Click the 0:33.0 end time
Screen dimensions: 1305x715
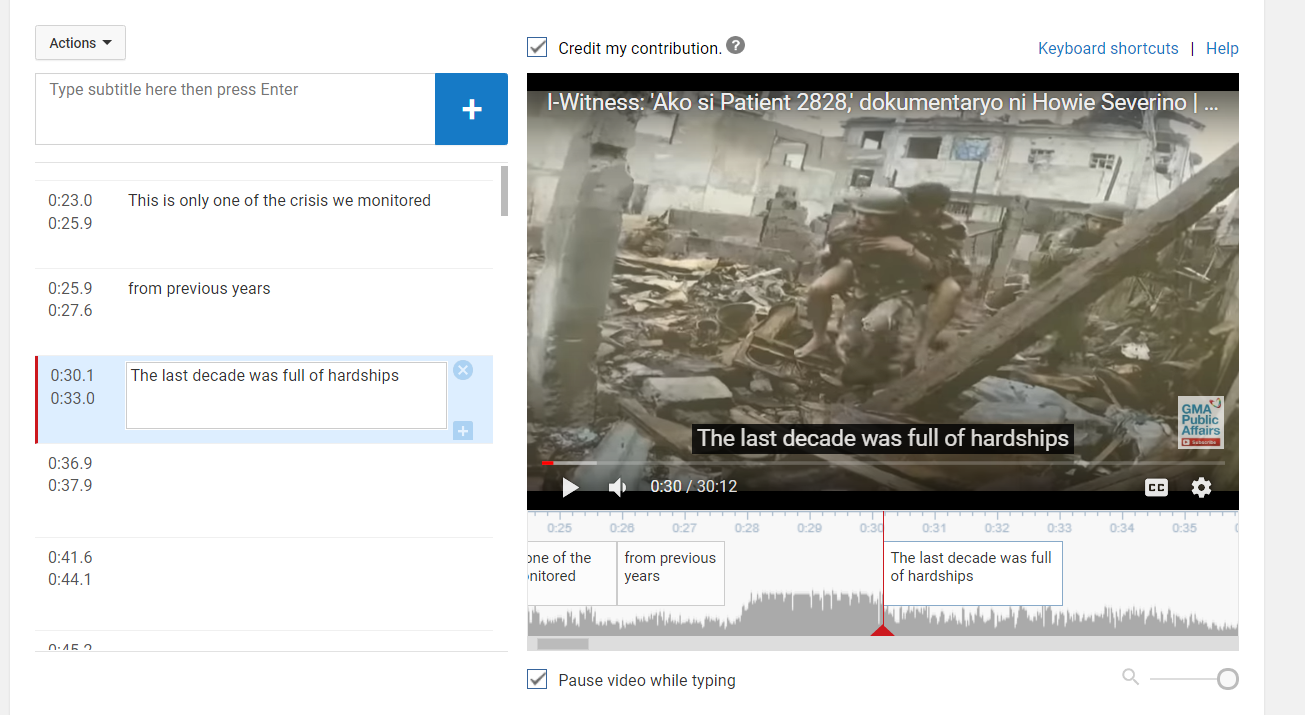coord(72,398)
